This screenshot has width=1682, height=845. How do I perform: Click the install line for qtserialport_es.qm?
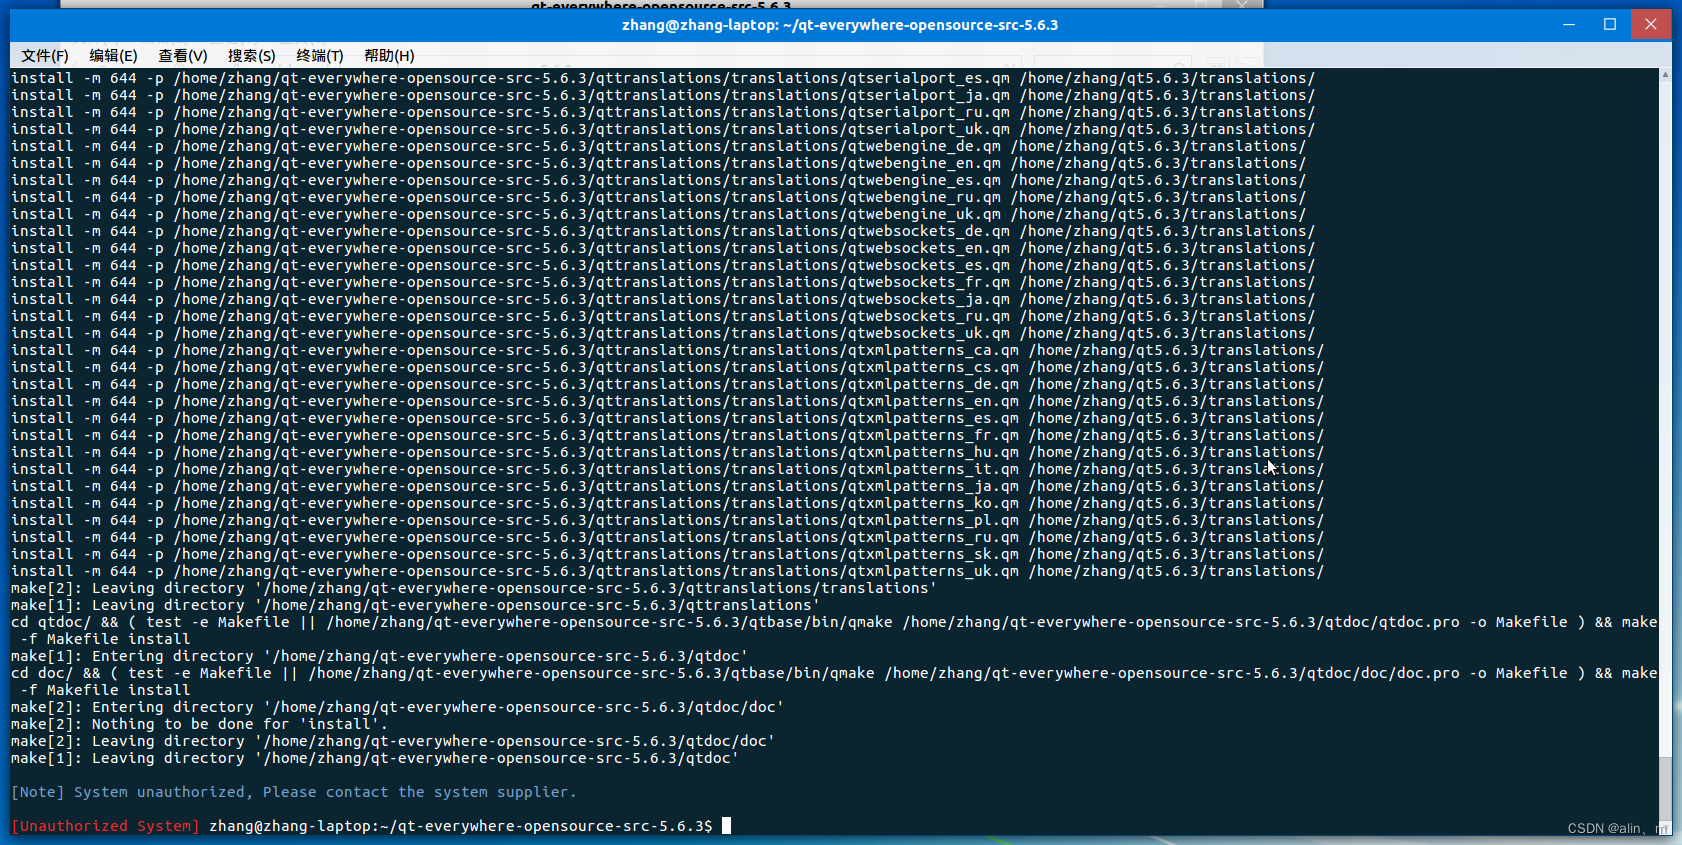click(663, 78)
